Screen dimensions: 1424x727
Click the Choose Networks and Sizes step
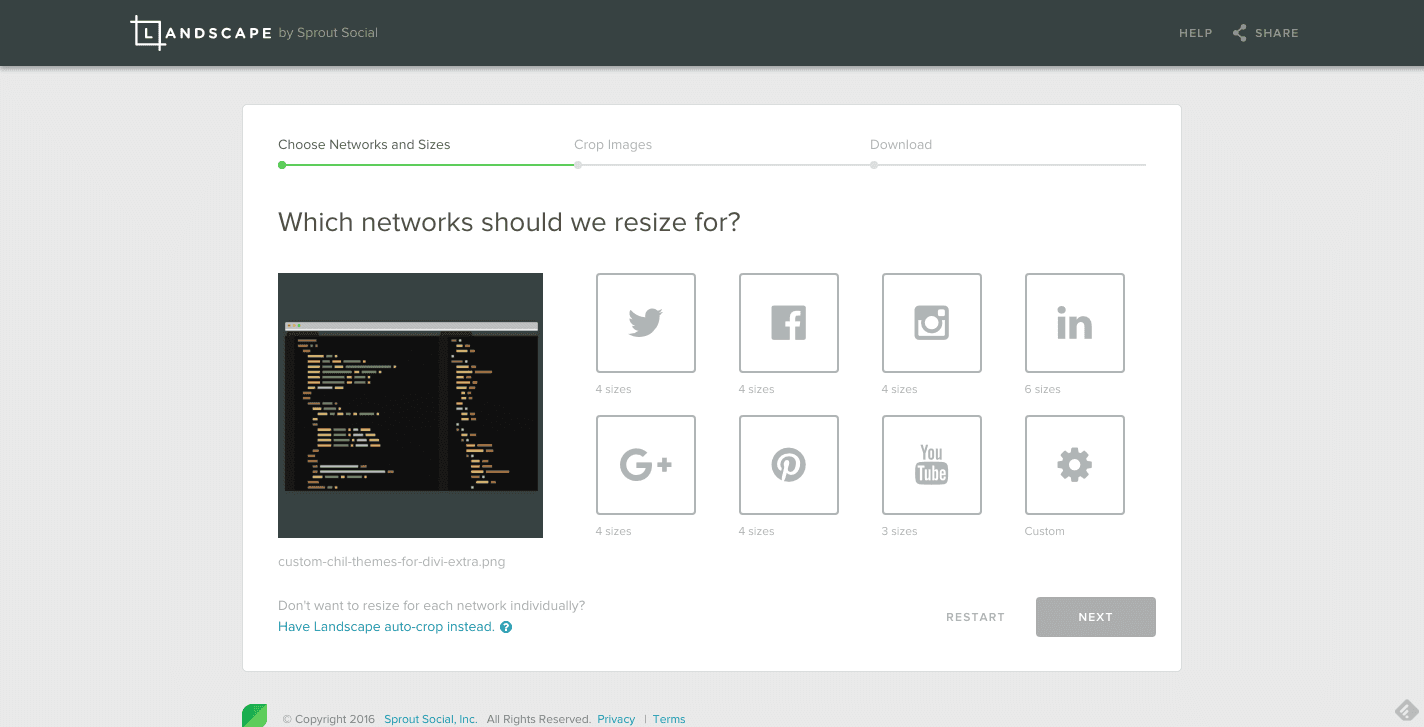click(364, 145)
